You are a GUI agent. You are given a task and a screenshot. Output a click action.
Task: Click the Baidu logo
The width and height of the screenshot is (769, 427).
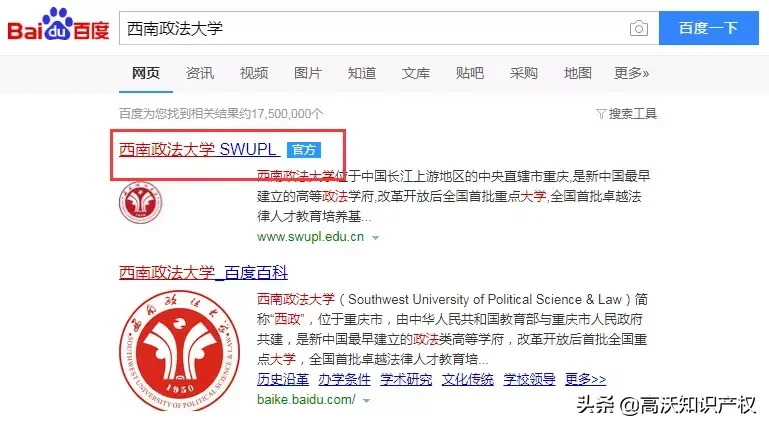(58, 25)
